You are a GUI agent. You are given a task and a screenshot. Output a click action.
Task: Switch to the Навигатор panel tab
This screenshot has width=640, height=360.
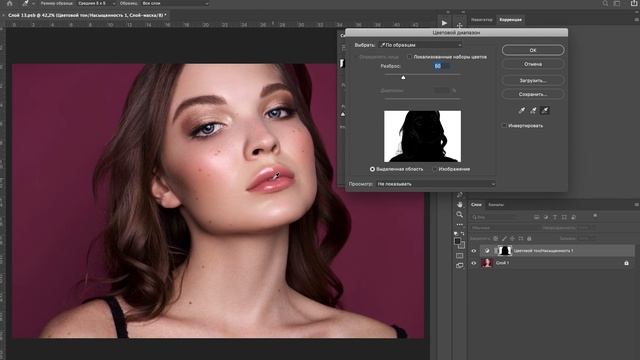482,20
